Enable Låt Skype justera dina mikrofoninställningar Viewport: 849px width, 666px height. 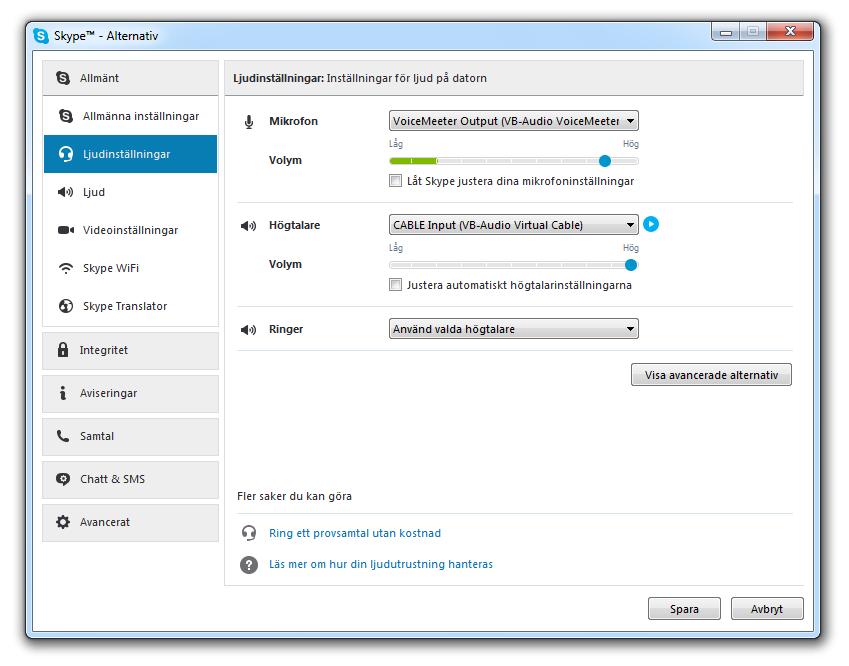coord(395,181)
